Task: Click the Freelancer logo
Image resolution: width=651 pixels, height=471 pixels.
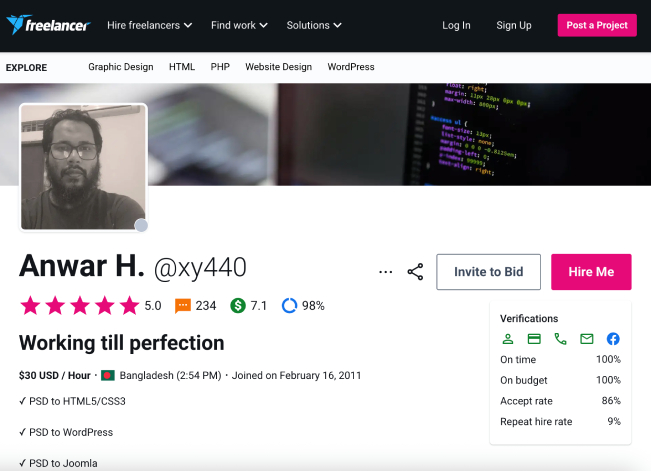Action: 48,25
